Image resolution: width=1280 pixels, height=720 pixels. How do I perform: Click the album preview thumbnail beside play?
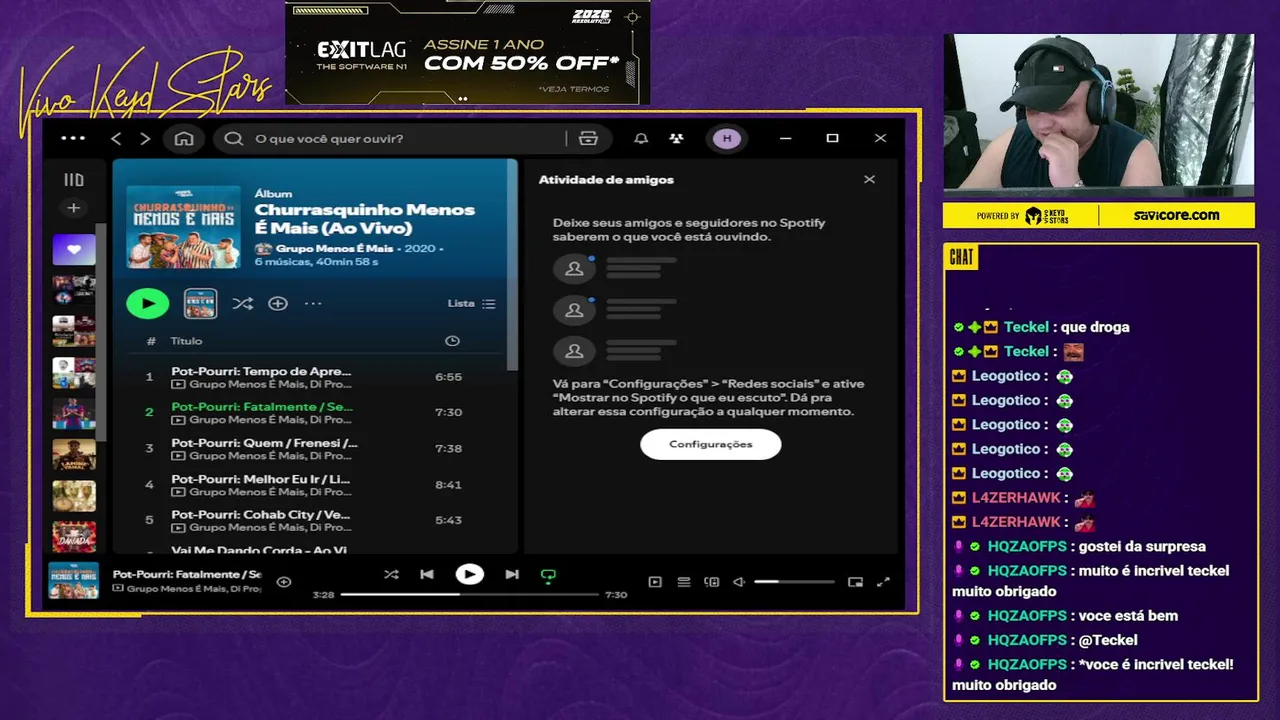tap(200, 303)
